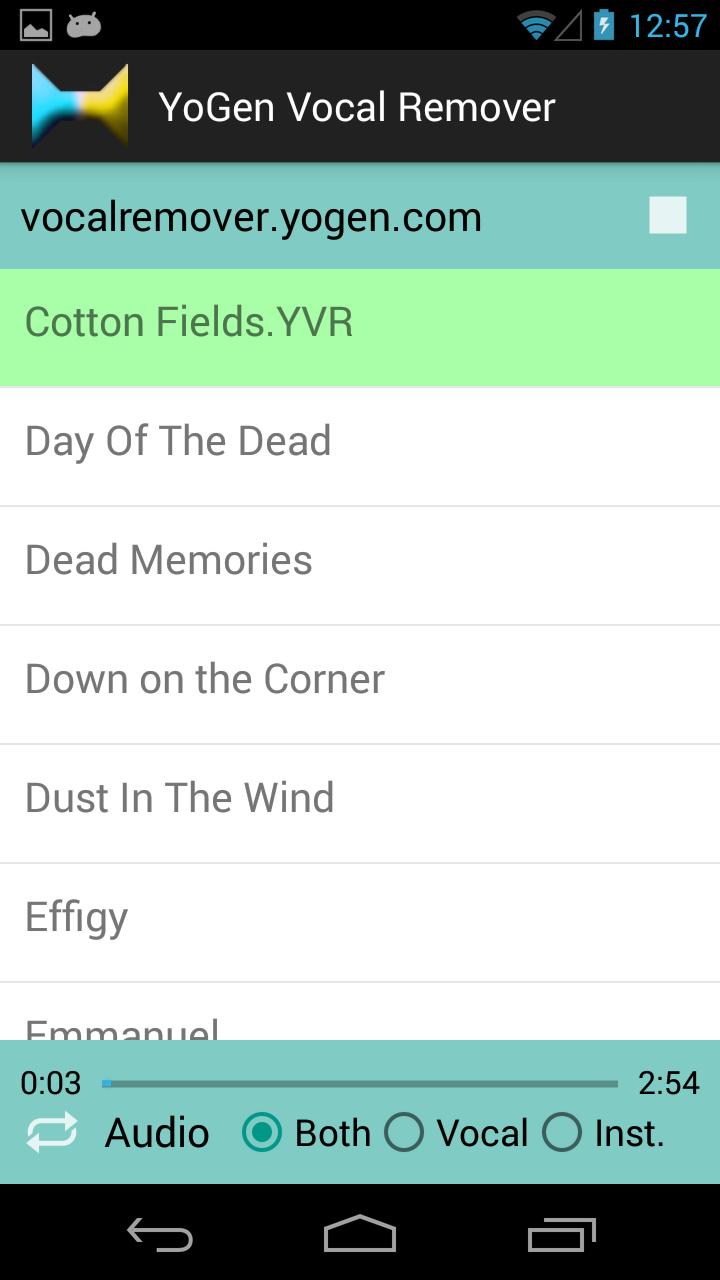Select the Both audio radio button
This screenshot has width=720, height=1280.
pyautogui.click(x=262, y=1133)
